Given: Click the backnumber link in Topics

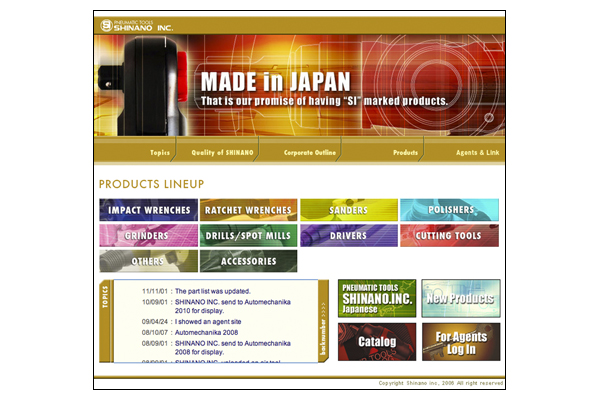Looking at the screenshot, I should [323, 329].
